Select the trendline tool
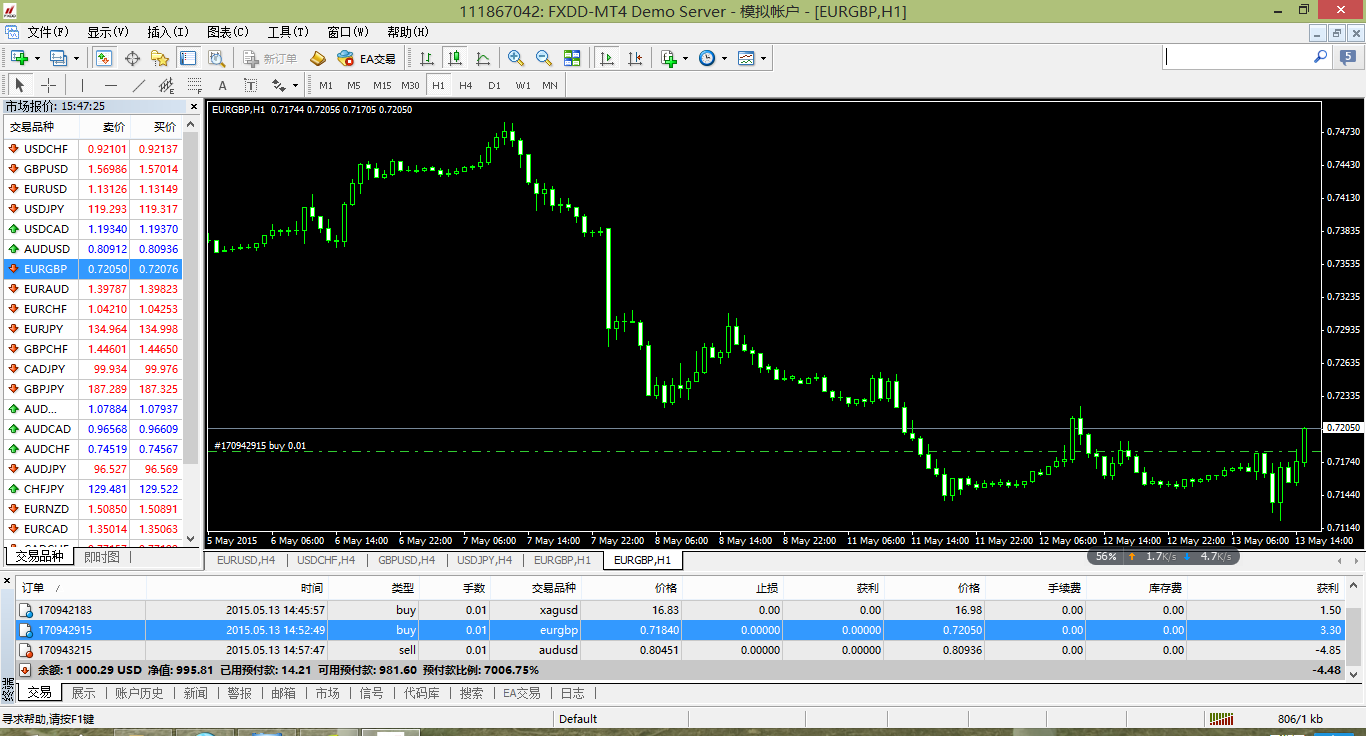This screenshot has height=736, width=1366. click(x=138, y=85)
